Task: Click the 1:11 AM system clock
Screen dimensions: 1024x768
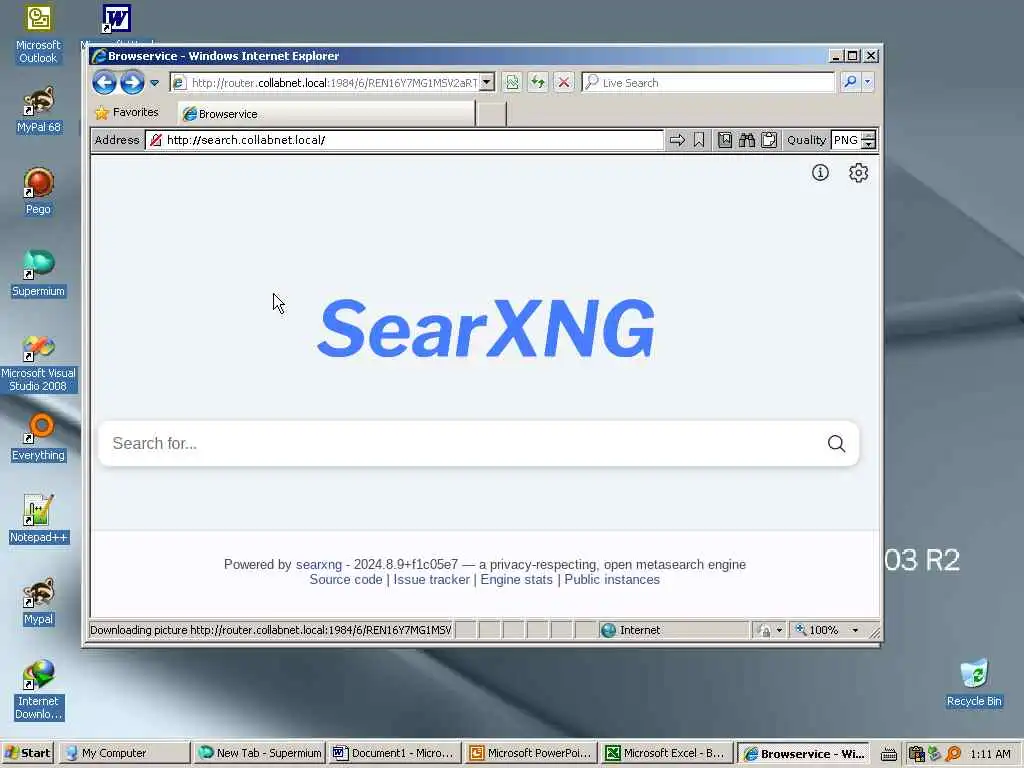Action: point(990,754)
